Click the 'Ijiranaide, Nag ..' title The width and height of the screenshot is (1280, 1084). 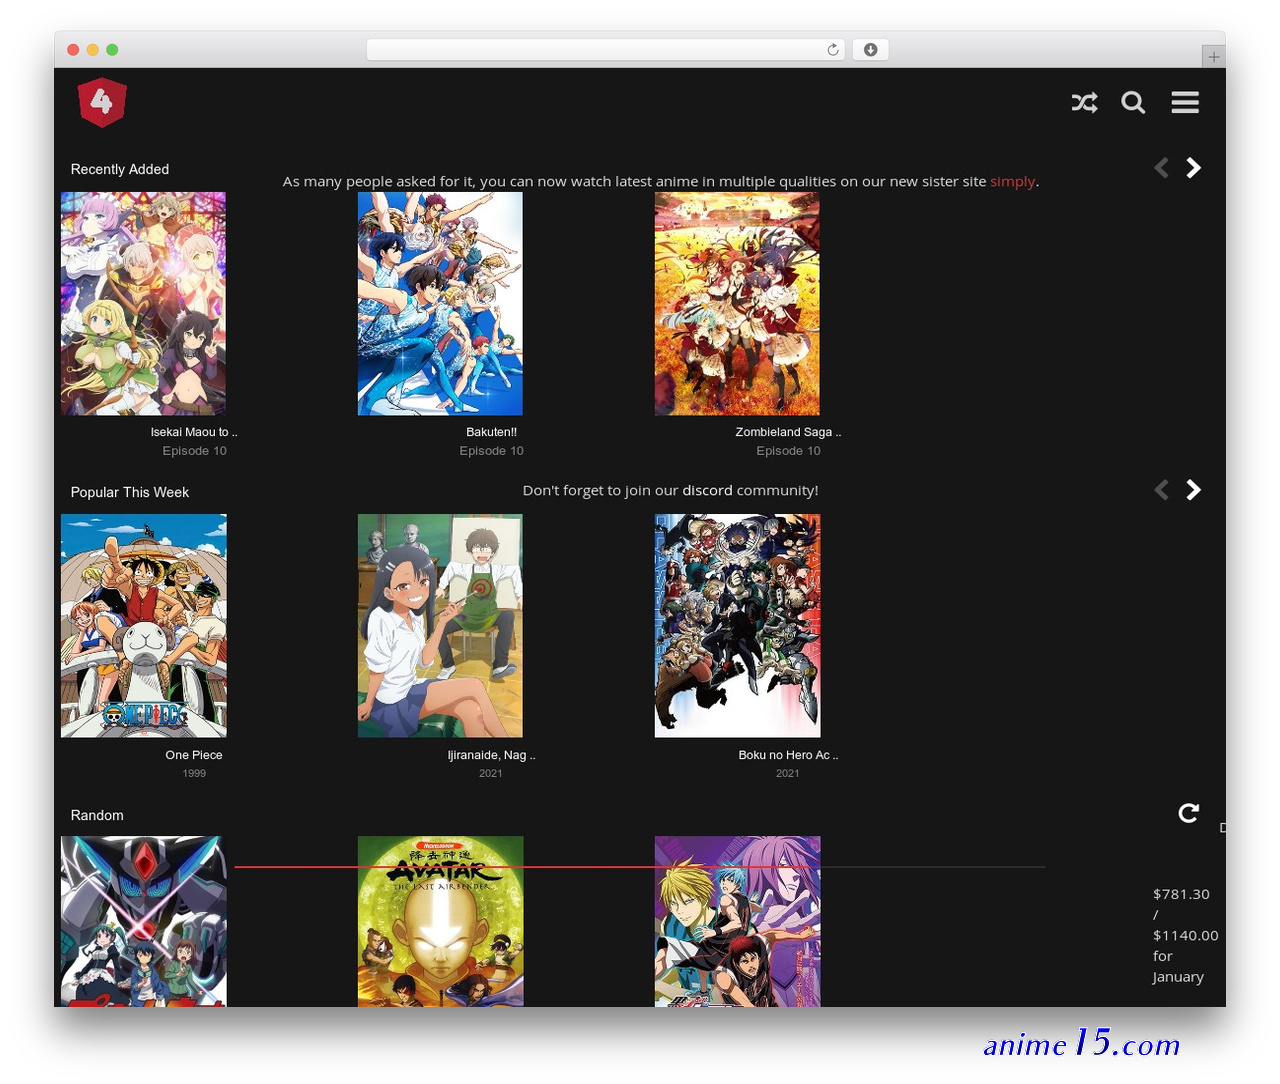(x=491, y=755)
